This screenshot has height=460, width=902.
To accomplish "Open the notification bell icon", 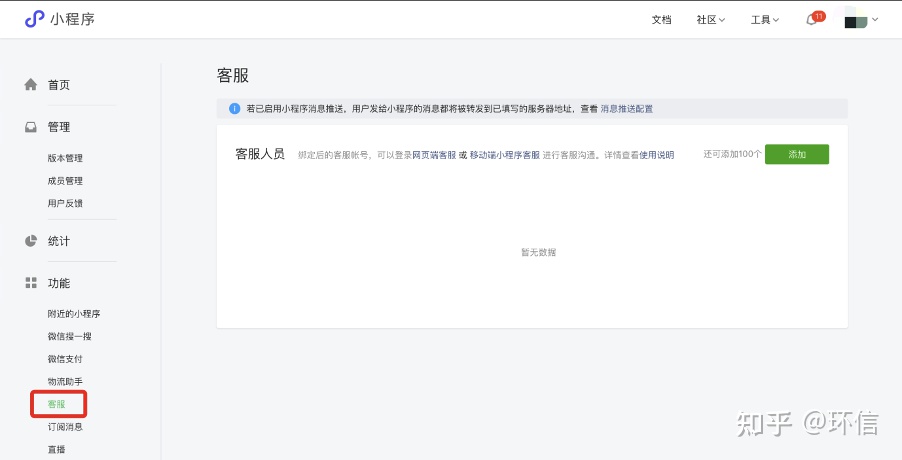I will [x=811, y=20].
